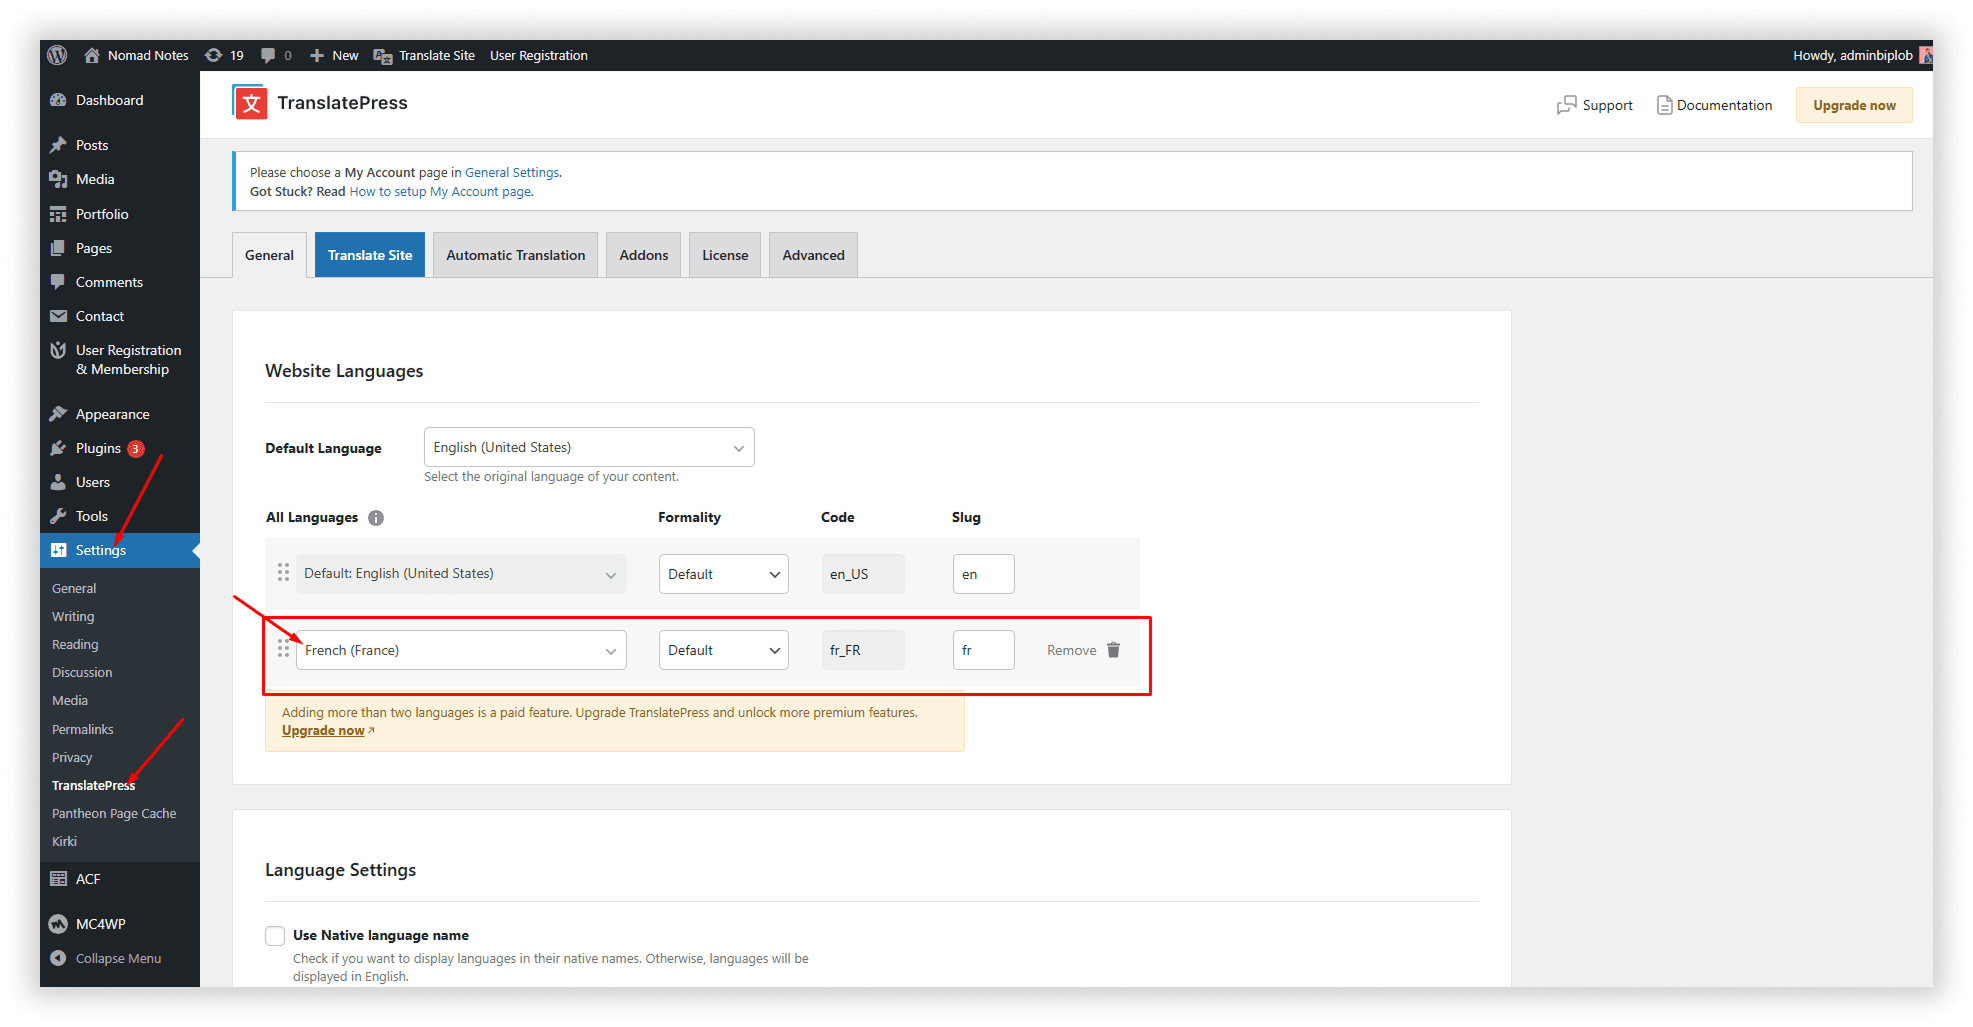
Task: Open Discussion under Settings submenu
Action: pyautogui.click(x=82, y=673)
